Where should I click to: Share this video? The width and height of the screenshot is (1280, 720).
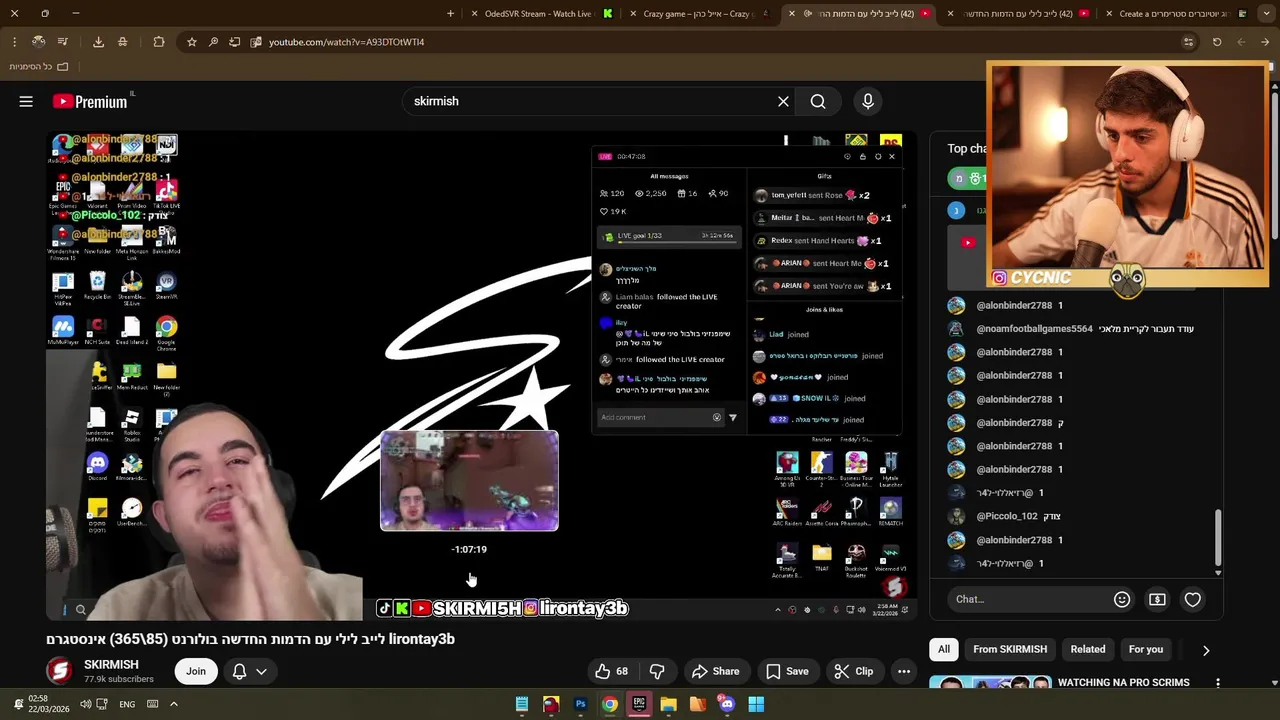coord(715,671)
